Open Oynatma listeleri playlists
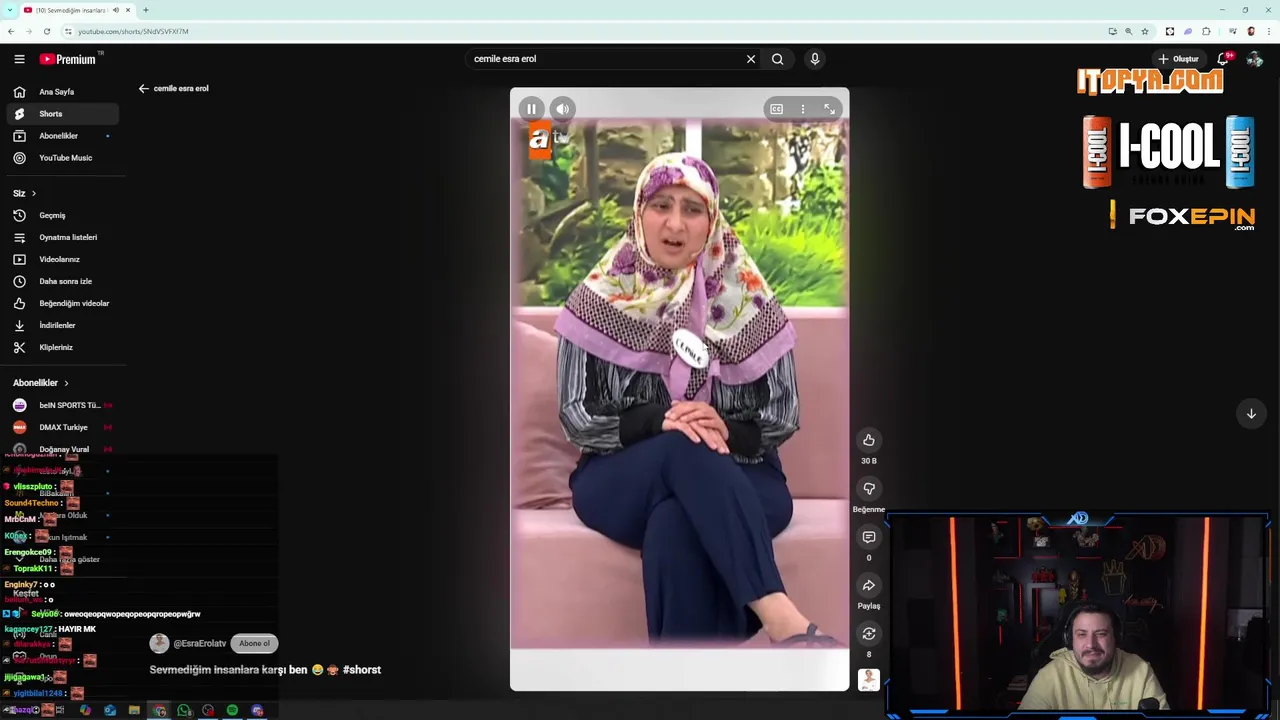 [63, 237]
